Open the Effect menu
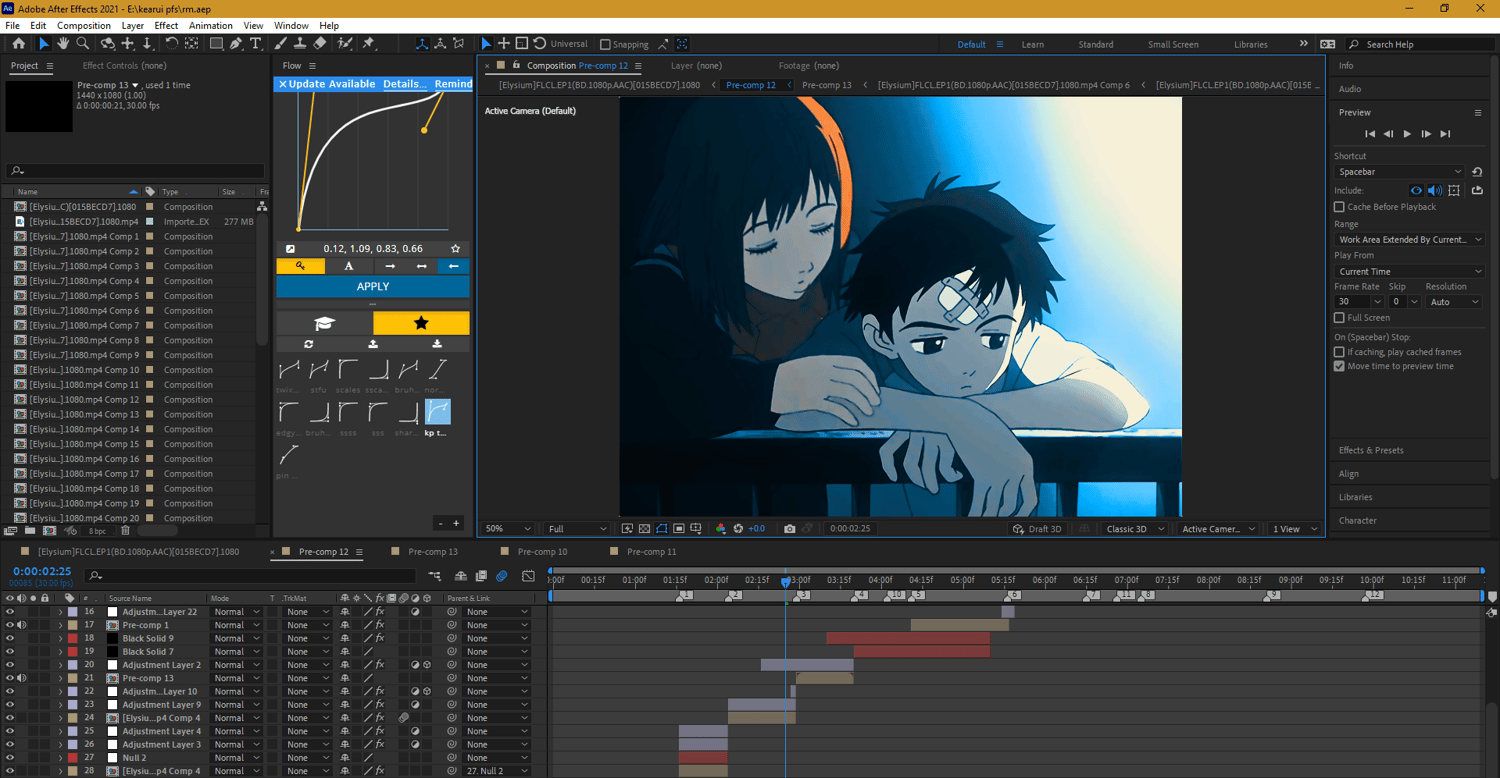Screen dimensions: 1500x778 pos(166,25)
